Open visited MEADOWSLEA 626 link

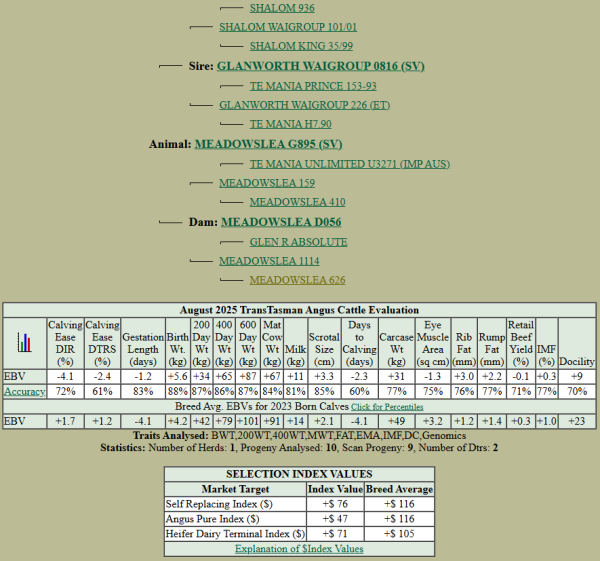coord(297,280)
